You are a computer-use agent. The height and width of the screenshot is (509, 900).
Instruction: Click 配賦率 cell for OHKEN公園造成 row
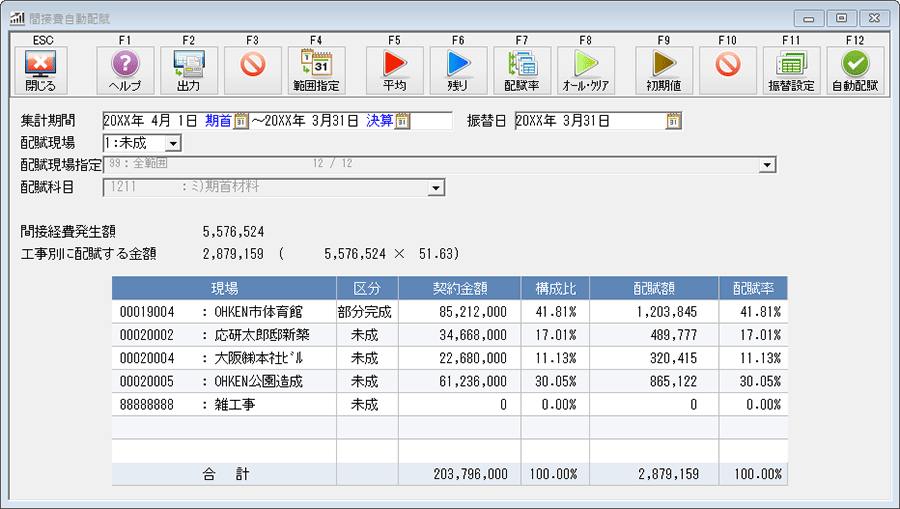[x=753, y=381]
